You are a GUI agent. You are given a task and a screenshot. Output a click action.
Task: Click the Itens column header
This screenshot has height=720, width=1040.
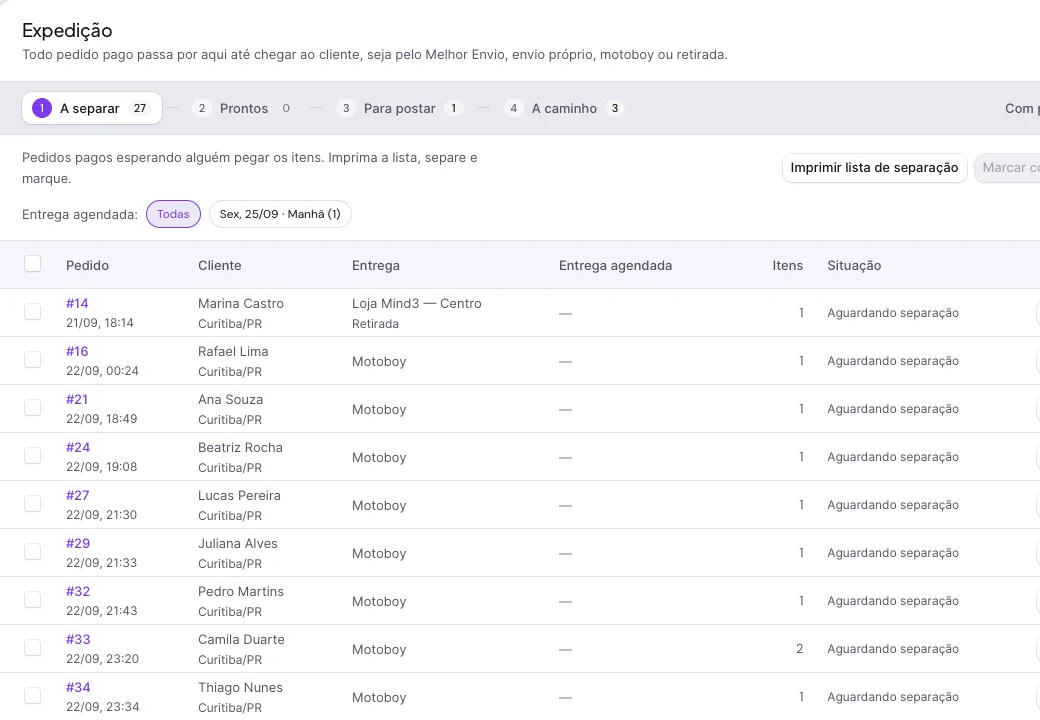pos(787,265)
